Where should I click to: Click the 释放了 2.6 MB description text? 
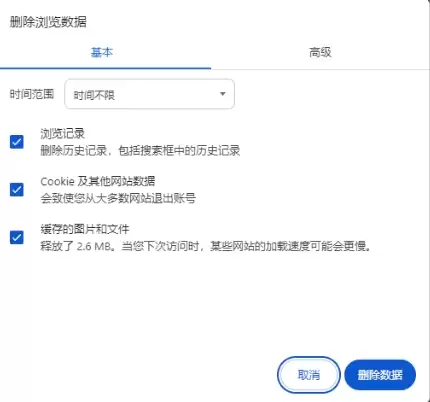[x=205, y=246]
